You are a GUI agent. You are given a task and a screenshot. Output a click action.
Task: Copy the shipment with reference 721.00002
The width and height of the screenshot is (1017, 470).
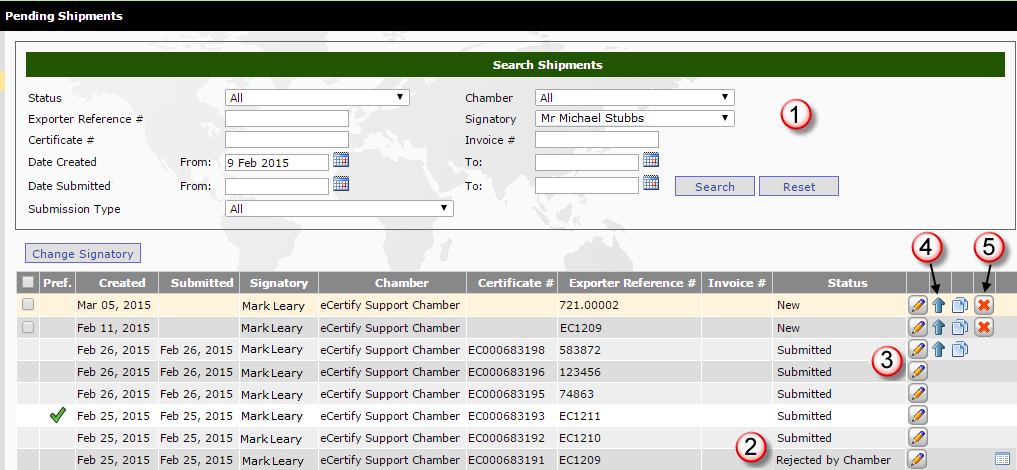point(960,305)
